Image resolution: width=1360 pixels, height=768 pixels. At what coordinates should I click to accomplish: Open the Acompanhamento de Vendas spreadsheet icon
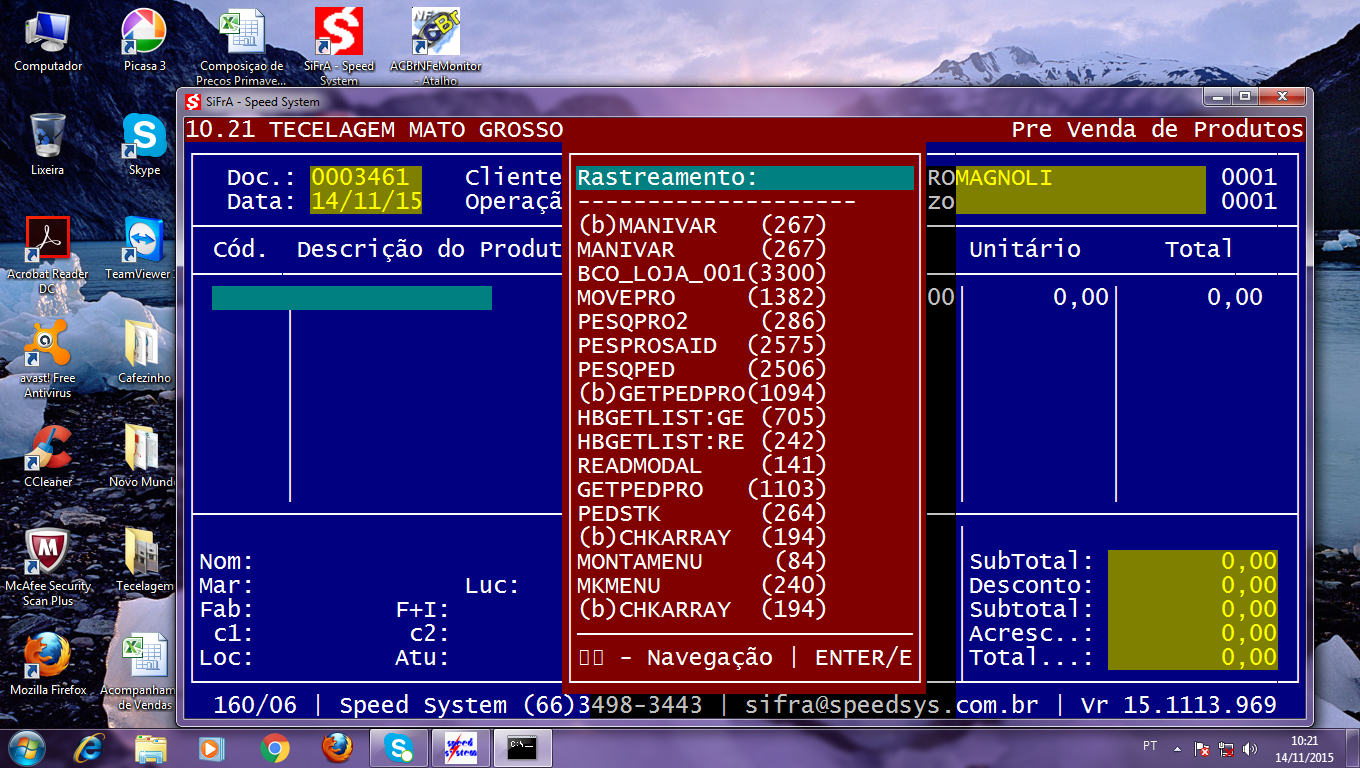[139, 671]
